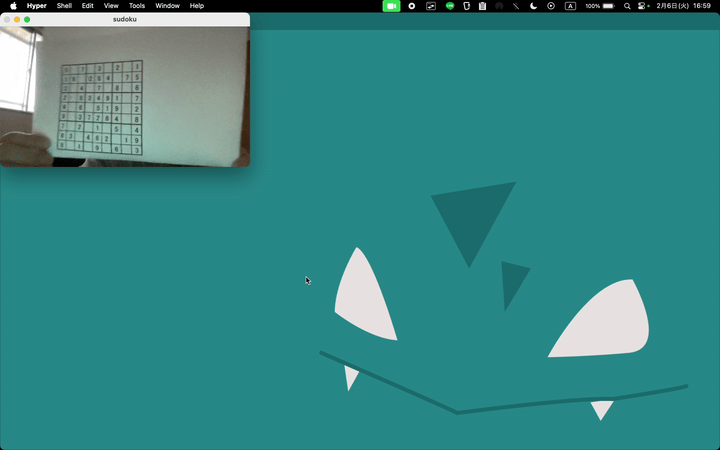720x450 pixels.
Task: Click the sudoku camera preview image
Action: pos(125,96)
